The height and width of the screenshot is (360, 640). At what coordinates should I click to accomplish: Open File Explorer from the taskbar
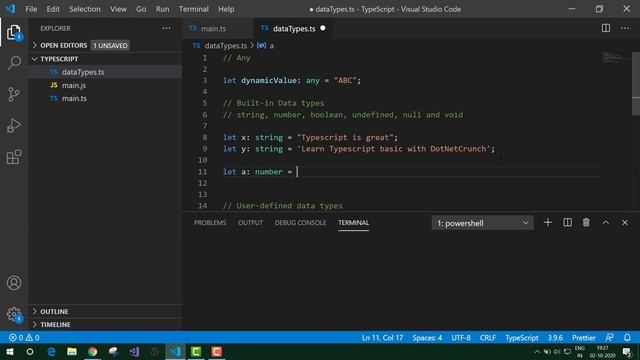tap(72, 351)
